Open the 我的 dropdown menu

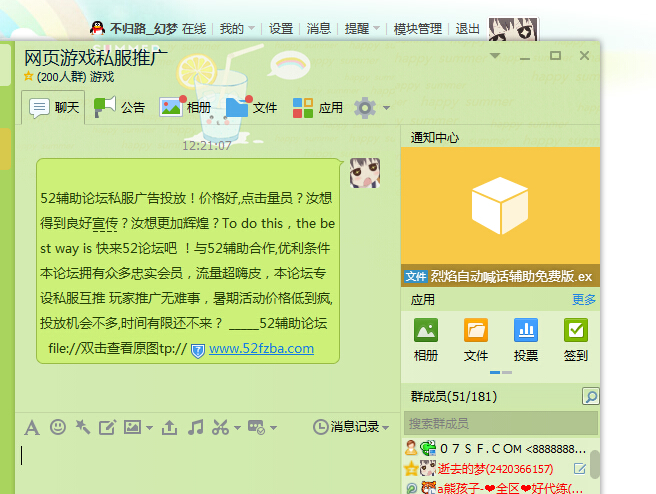(237, 28)
